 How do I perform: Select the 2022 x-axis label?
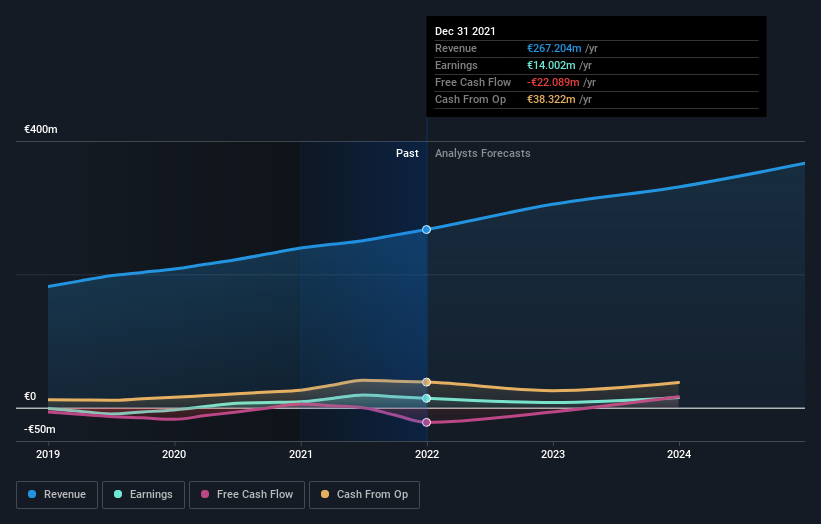coord(427,454)
